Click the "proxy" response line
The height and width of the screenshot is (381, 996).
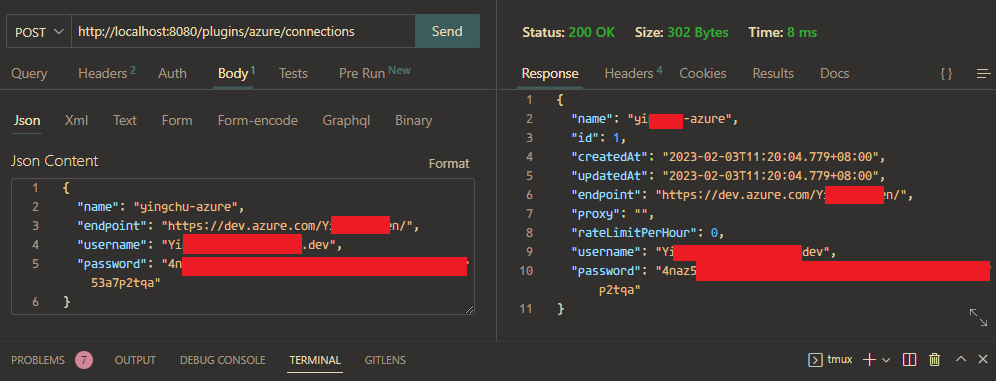pyautogui.click(x=612, y=214)
